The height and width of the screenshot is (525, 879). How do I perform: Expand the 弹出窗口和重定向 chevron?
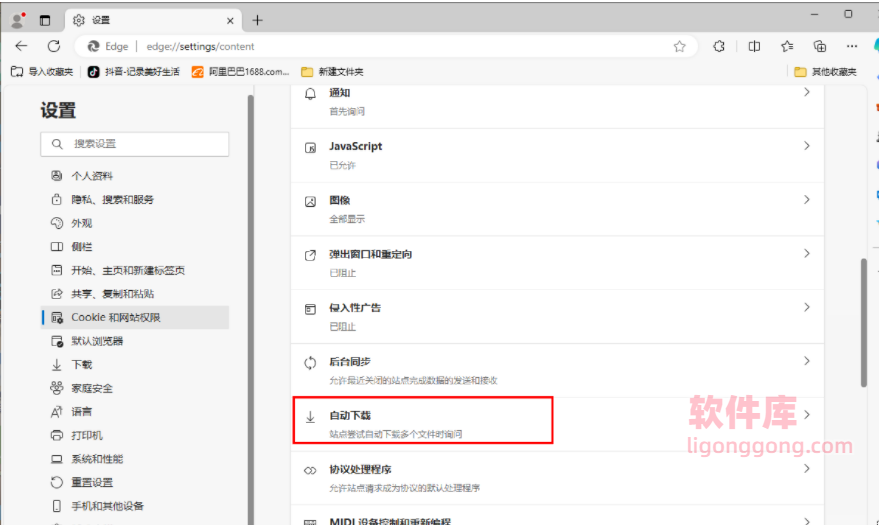807,253
